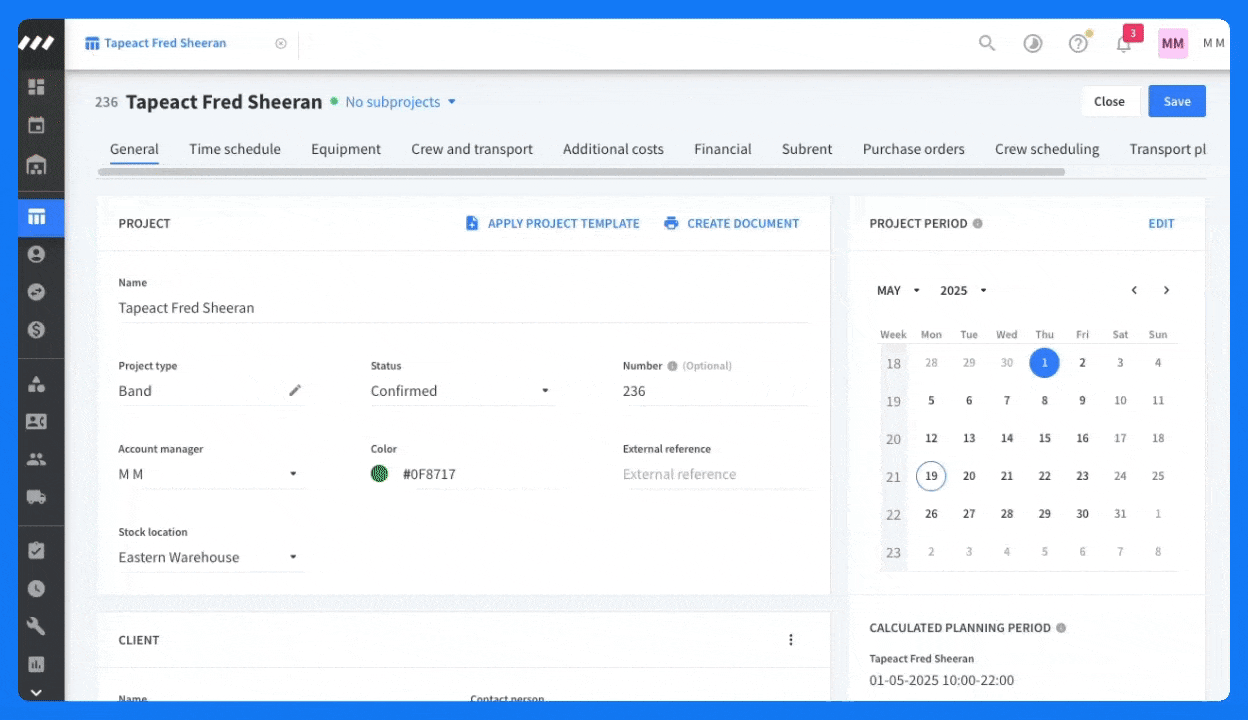Switch to the Time schedule tab

(235, 149)
